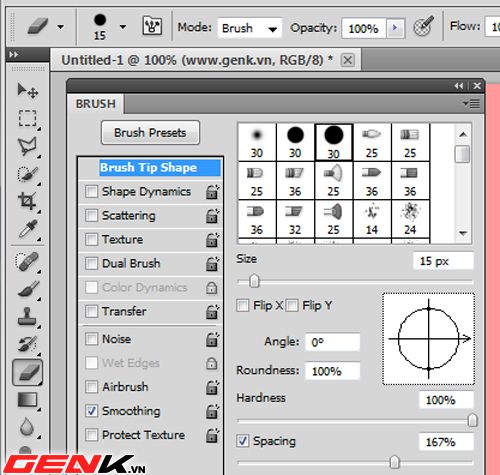Viewport: 500px width, 475px height.
Task: Toggle lock icon for Protect Texture
Action: point(212,435)
